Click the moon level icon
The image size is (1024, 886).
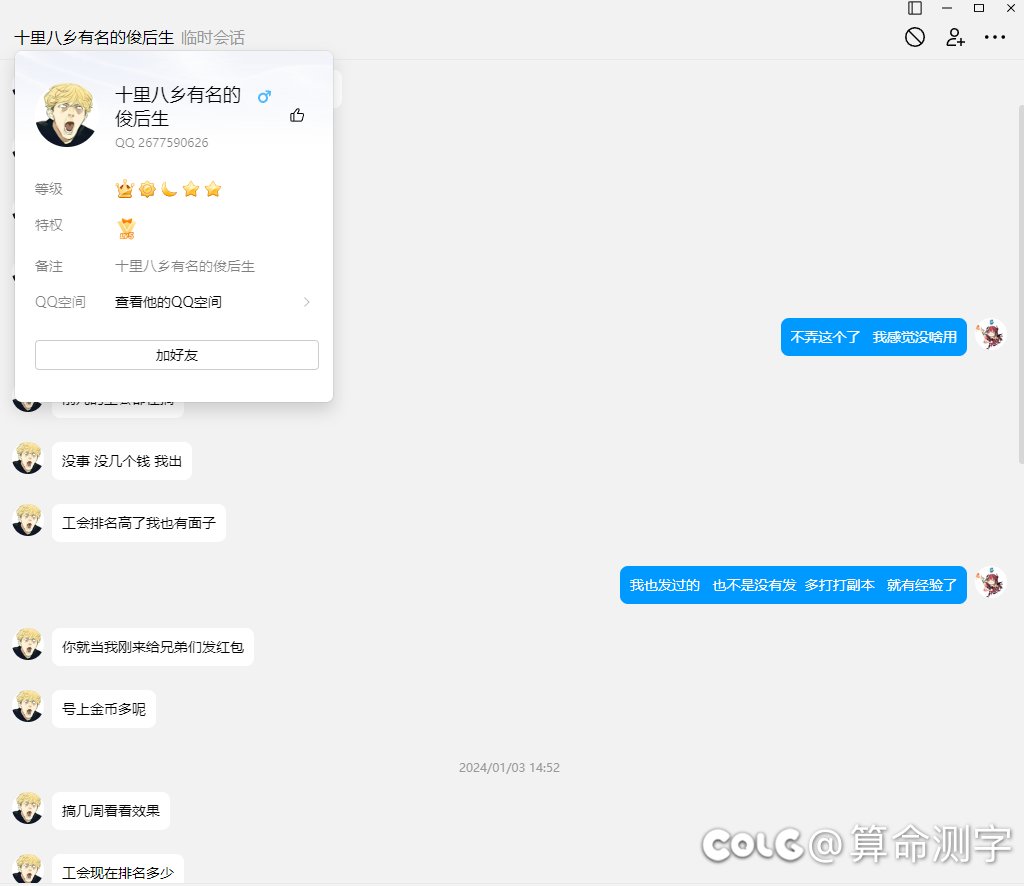coord(169,189)
